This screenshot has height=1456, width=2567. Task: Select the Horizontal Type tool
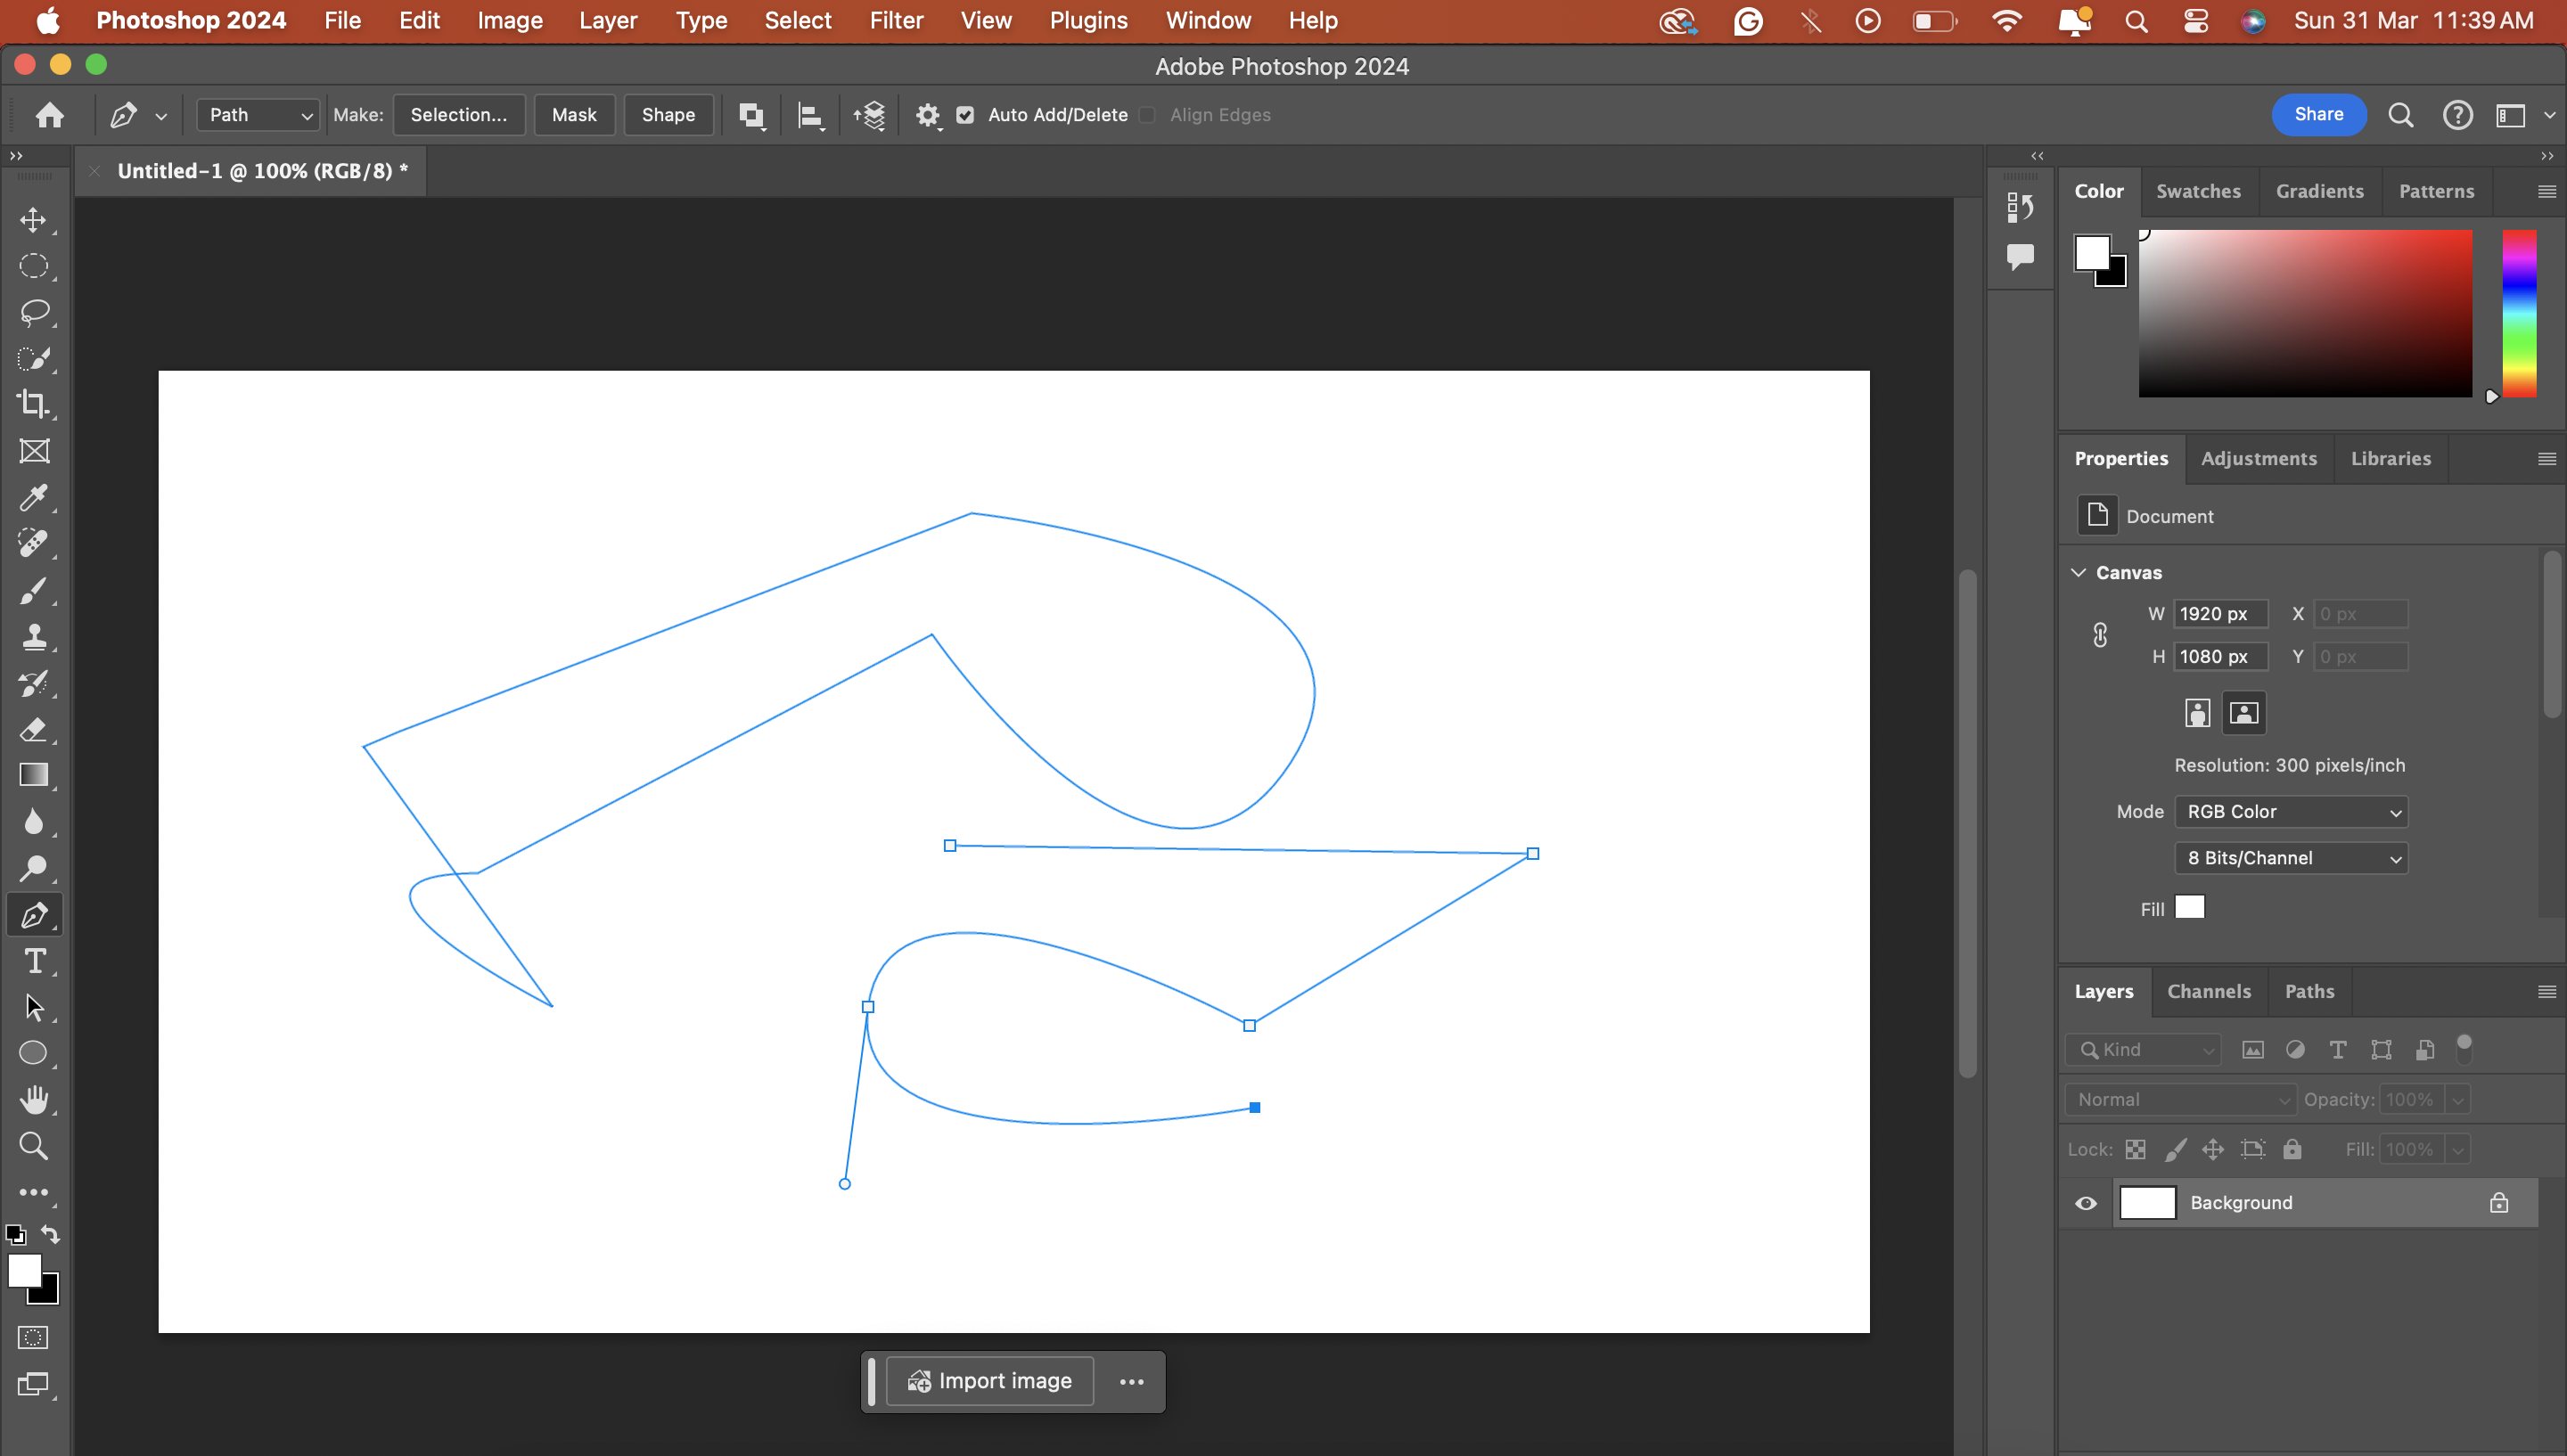pyautogui.click(x=35, y=961)
